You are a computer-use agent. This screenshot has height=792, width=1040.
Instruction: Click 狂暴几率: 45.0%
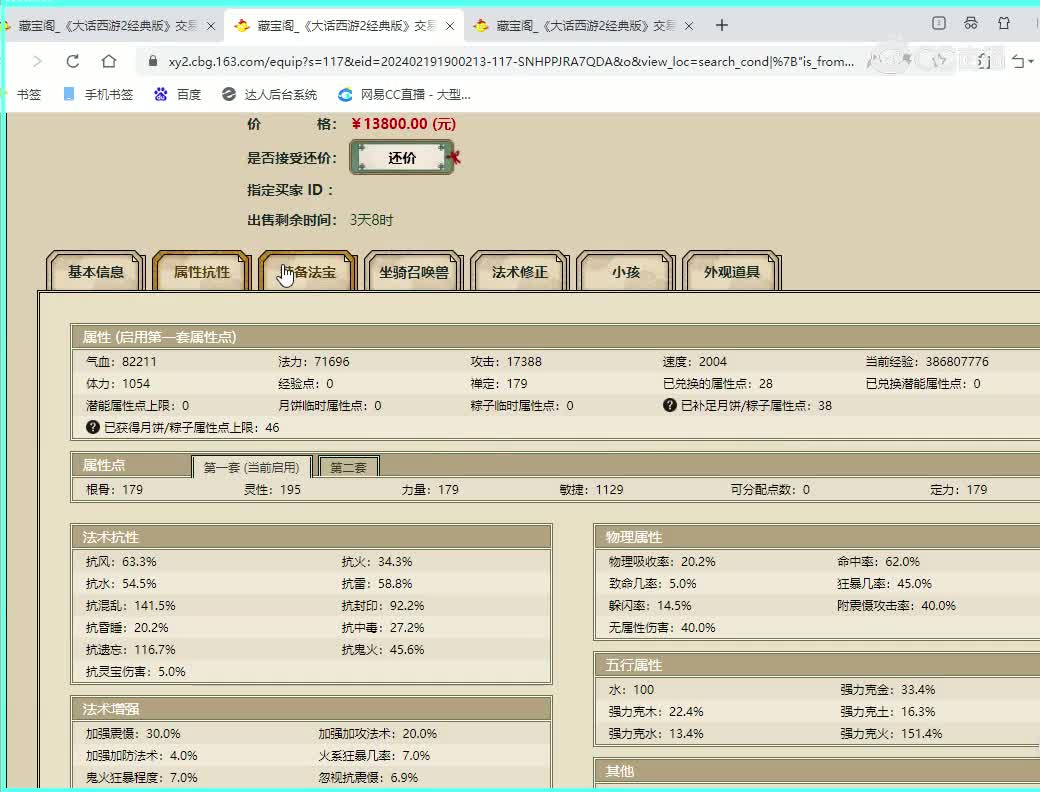884,584
